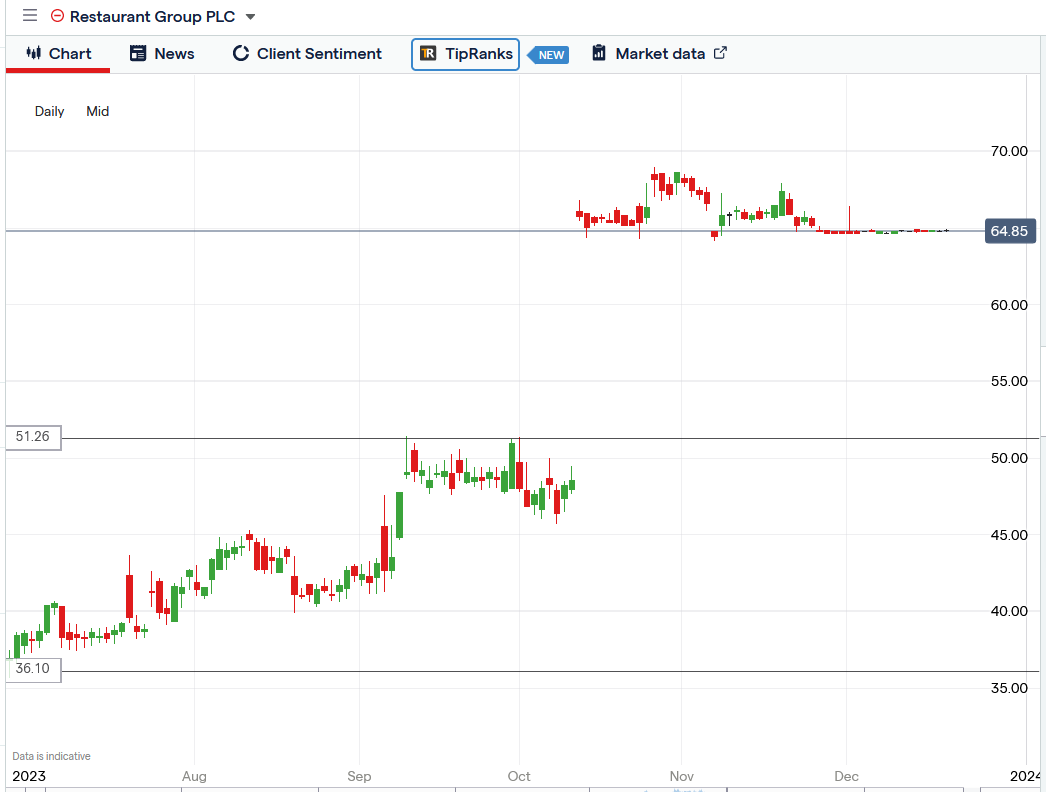This screenshot has height=792, width=1046.
Task: Click the News calendar icon
Action: (138, 53)
